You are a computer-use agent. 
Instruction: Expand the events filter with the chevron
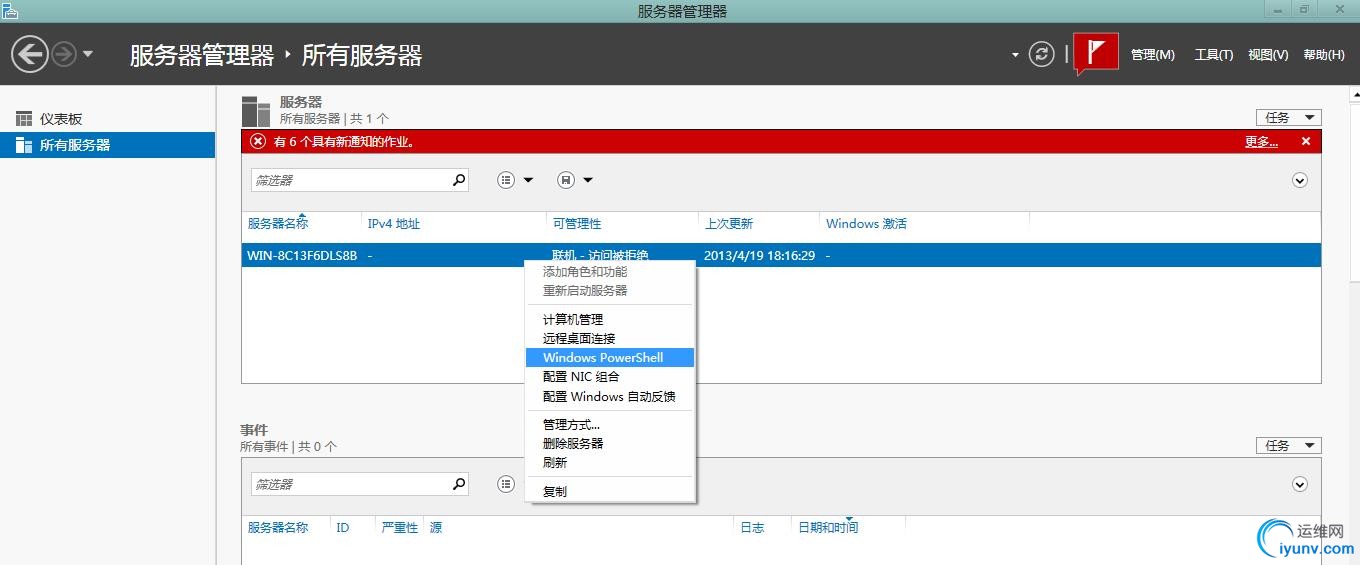pos(1300,484)
